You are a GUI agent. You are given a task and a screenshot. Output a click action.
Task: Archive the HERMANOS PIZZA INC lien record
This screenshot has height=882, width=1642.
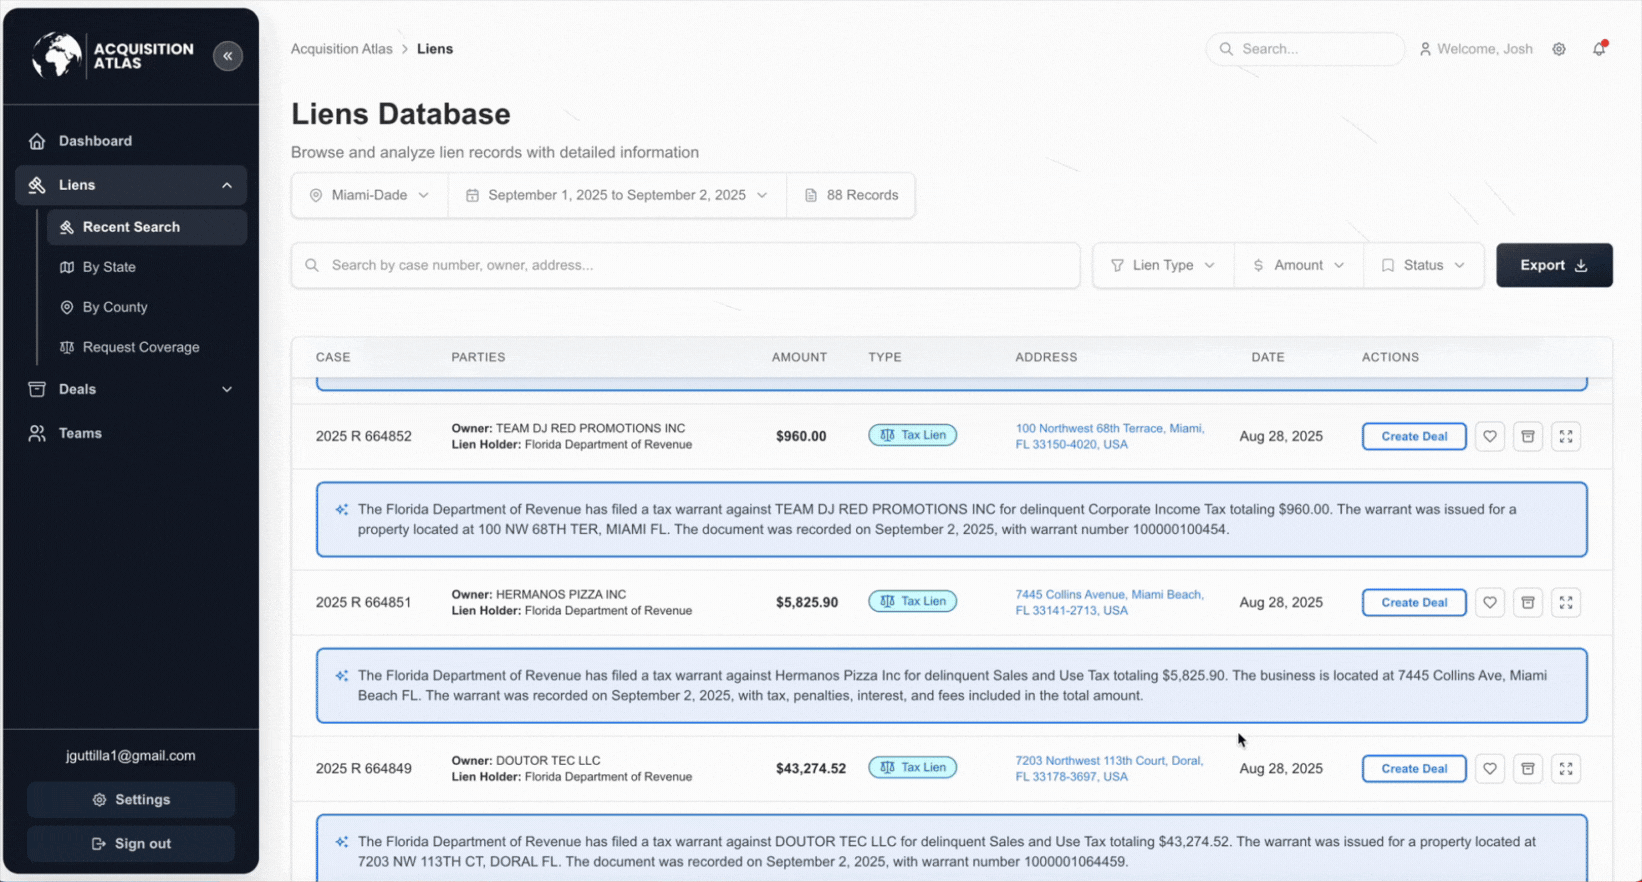click(1527, 602)
